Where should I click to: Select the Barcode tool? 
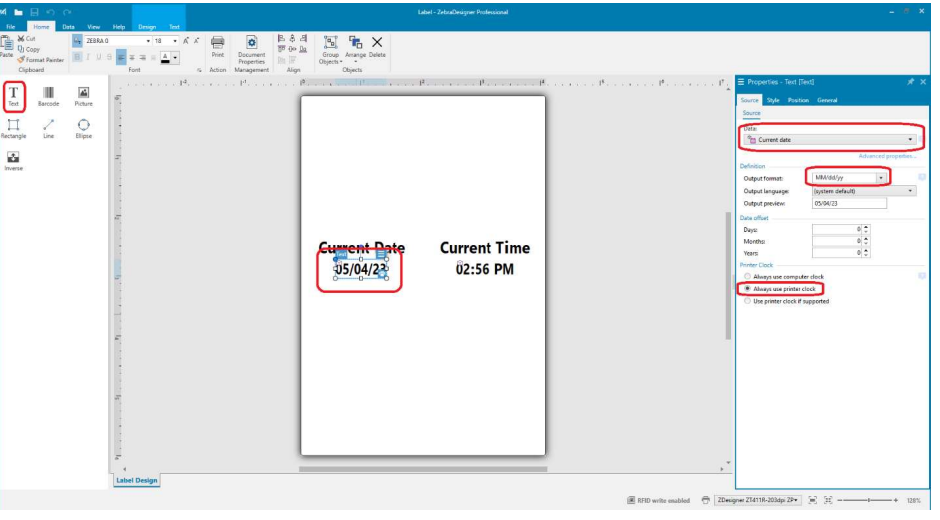point(48,96)
